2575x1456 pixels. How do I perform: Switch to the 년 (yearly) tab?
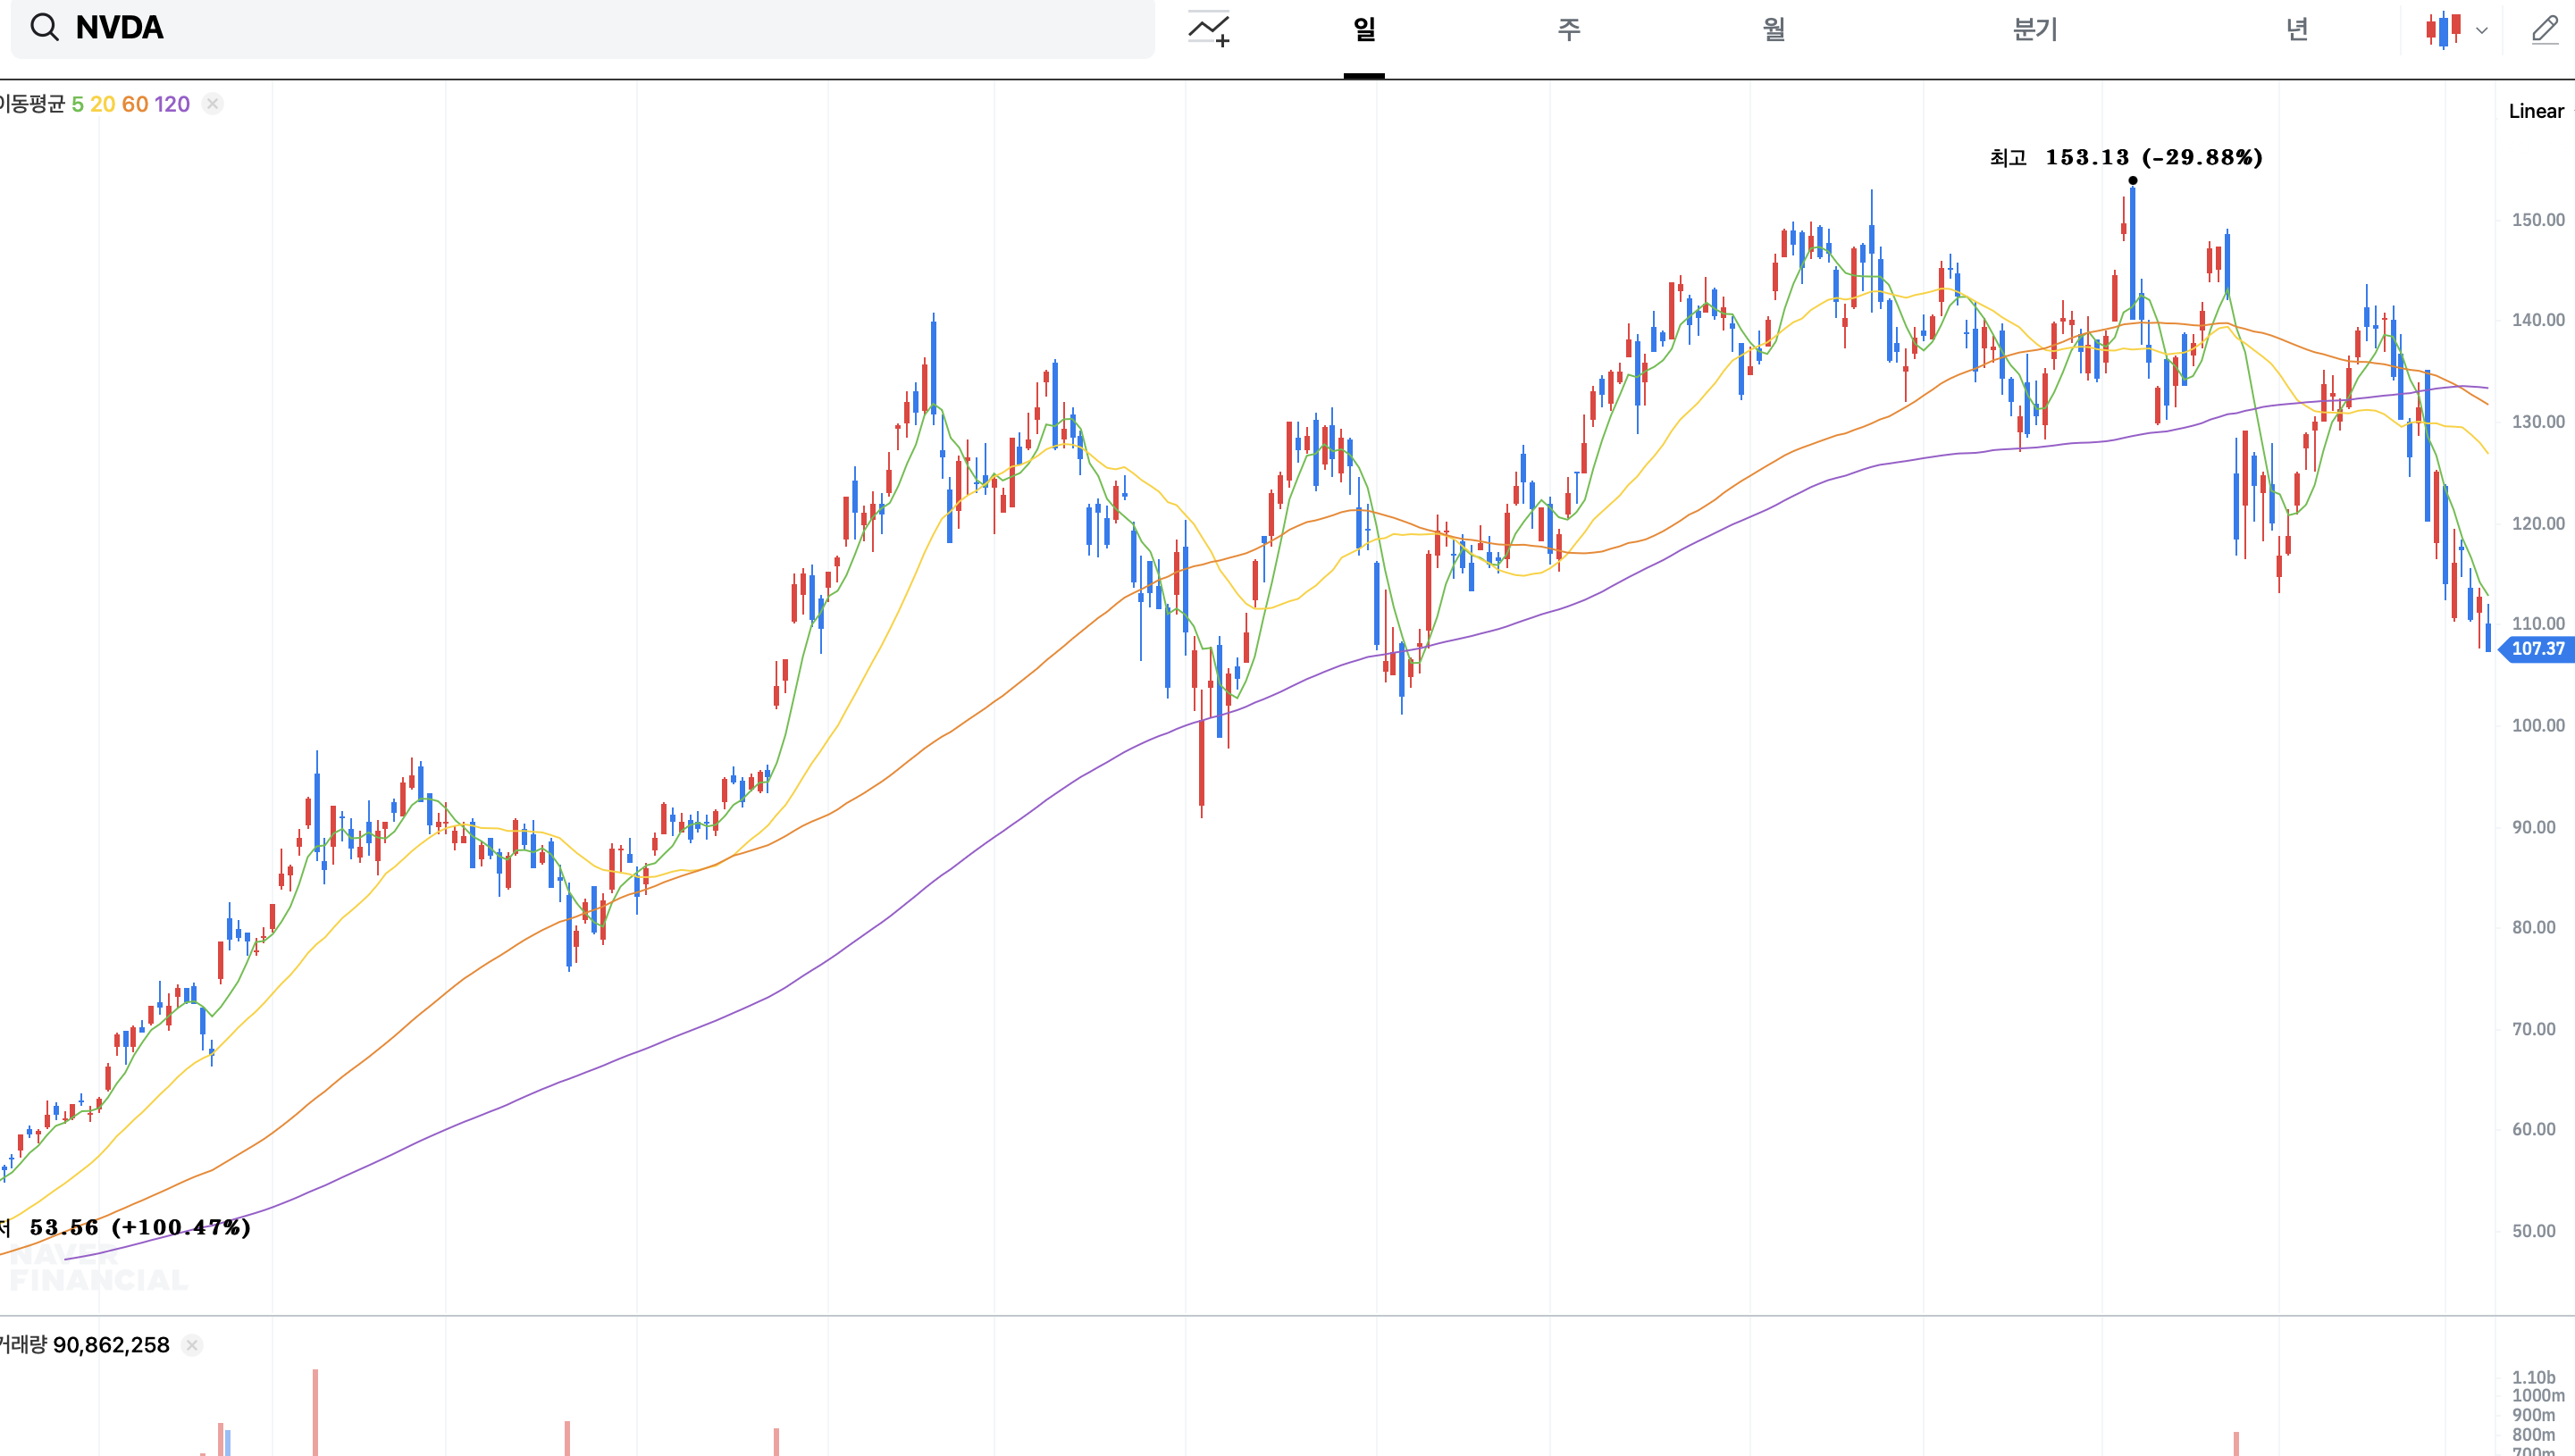pos(2297,29)
